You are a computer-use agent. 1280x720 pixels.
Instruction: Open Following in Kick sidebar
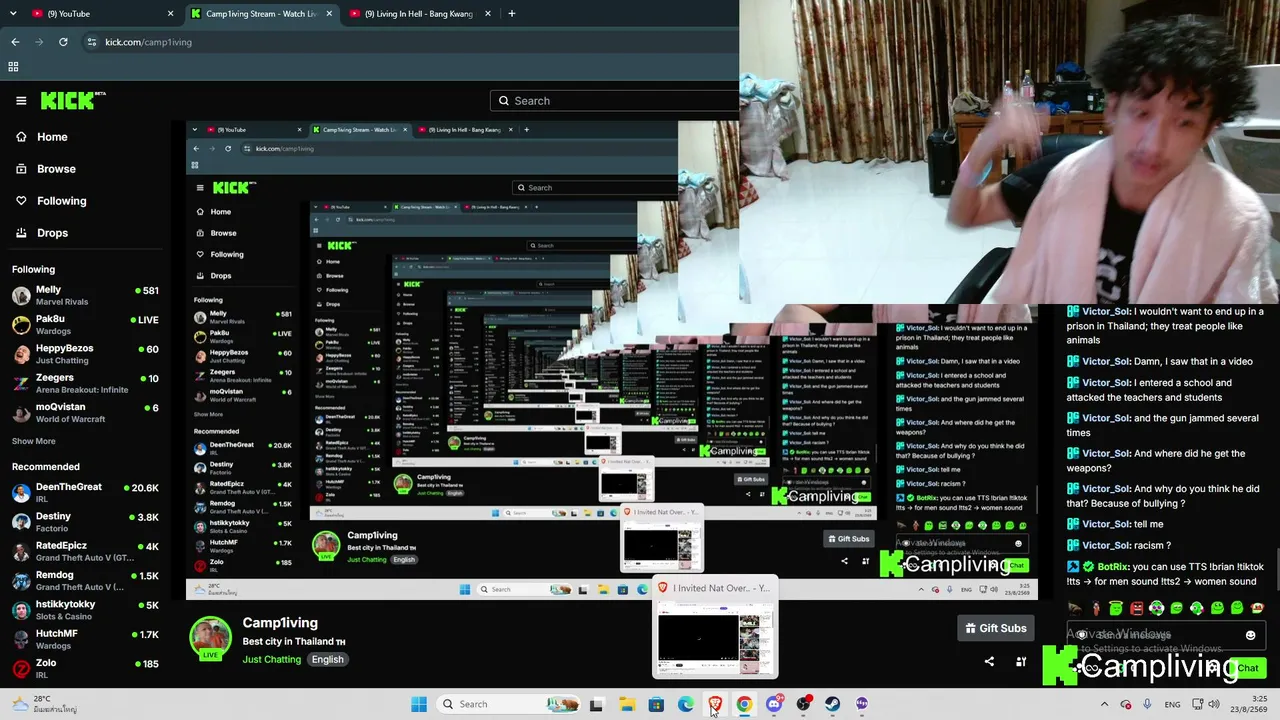[51, 201]
